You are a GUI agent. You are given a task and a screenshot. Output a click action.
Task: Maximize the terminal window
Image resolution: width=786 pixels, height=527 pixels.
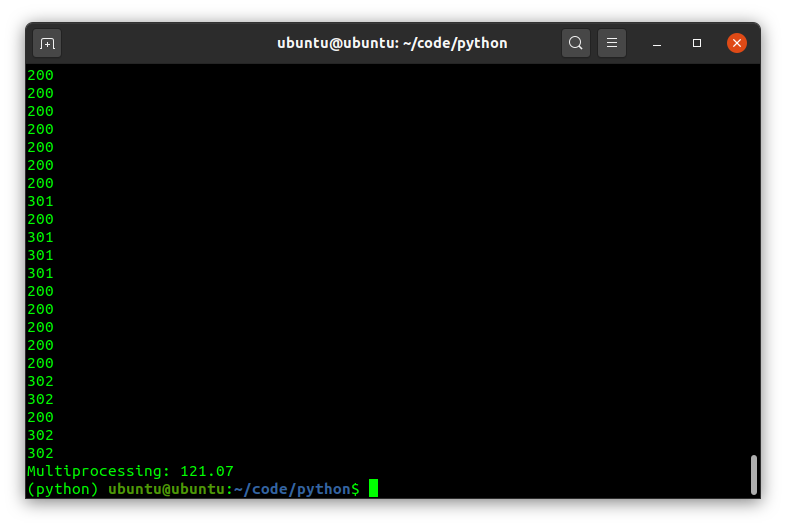pyautogui.click(x=697, y=44)
